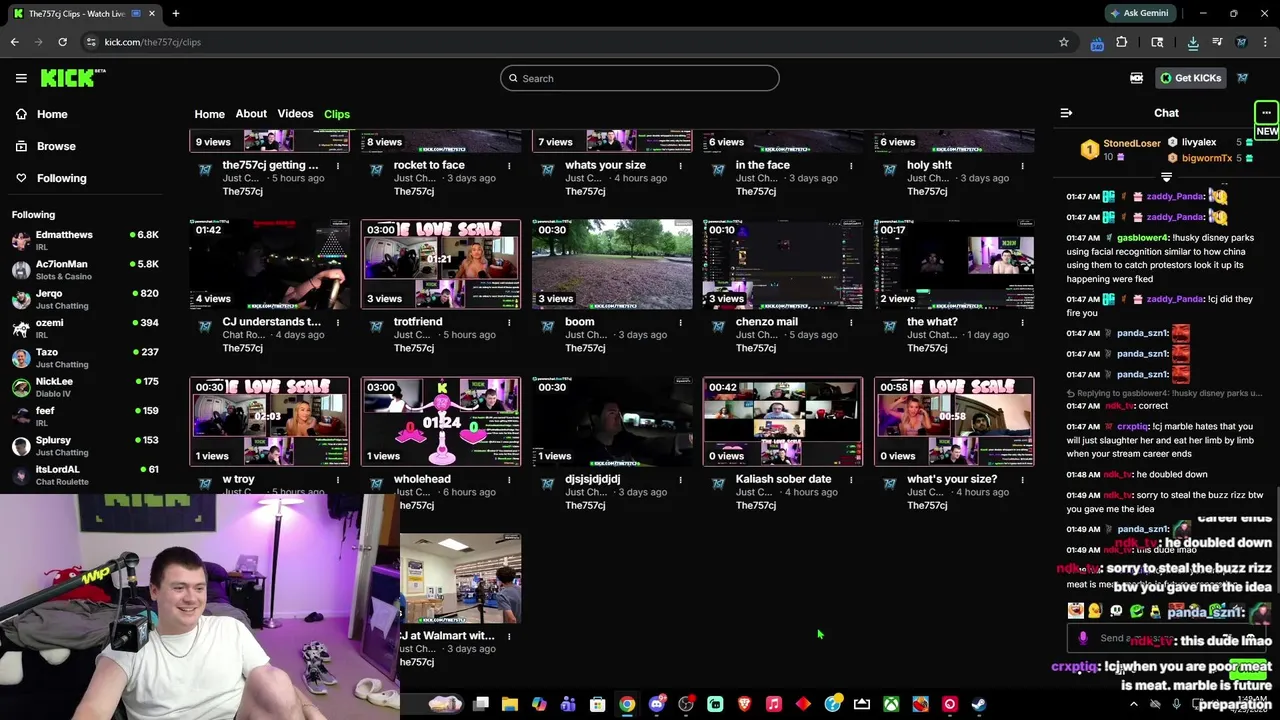Play the 'trotfriend' clip thumbnail
Screen dimensions: 1280x720
441,264
